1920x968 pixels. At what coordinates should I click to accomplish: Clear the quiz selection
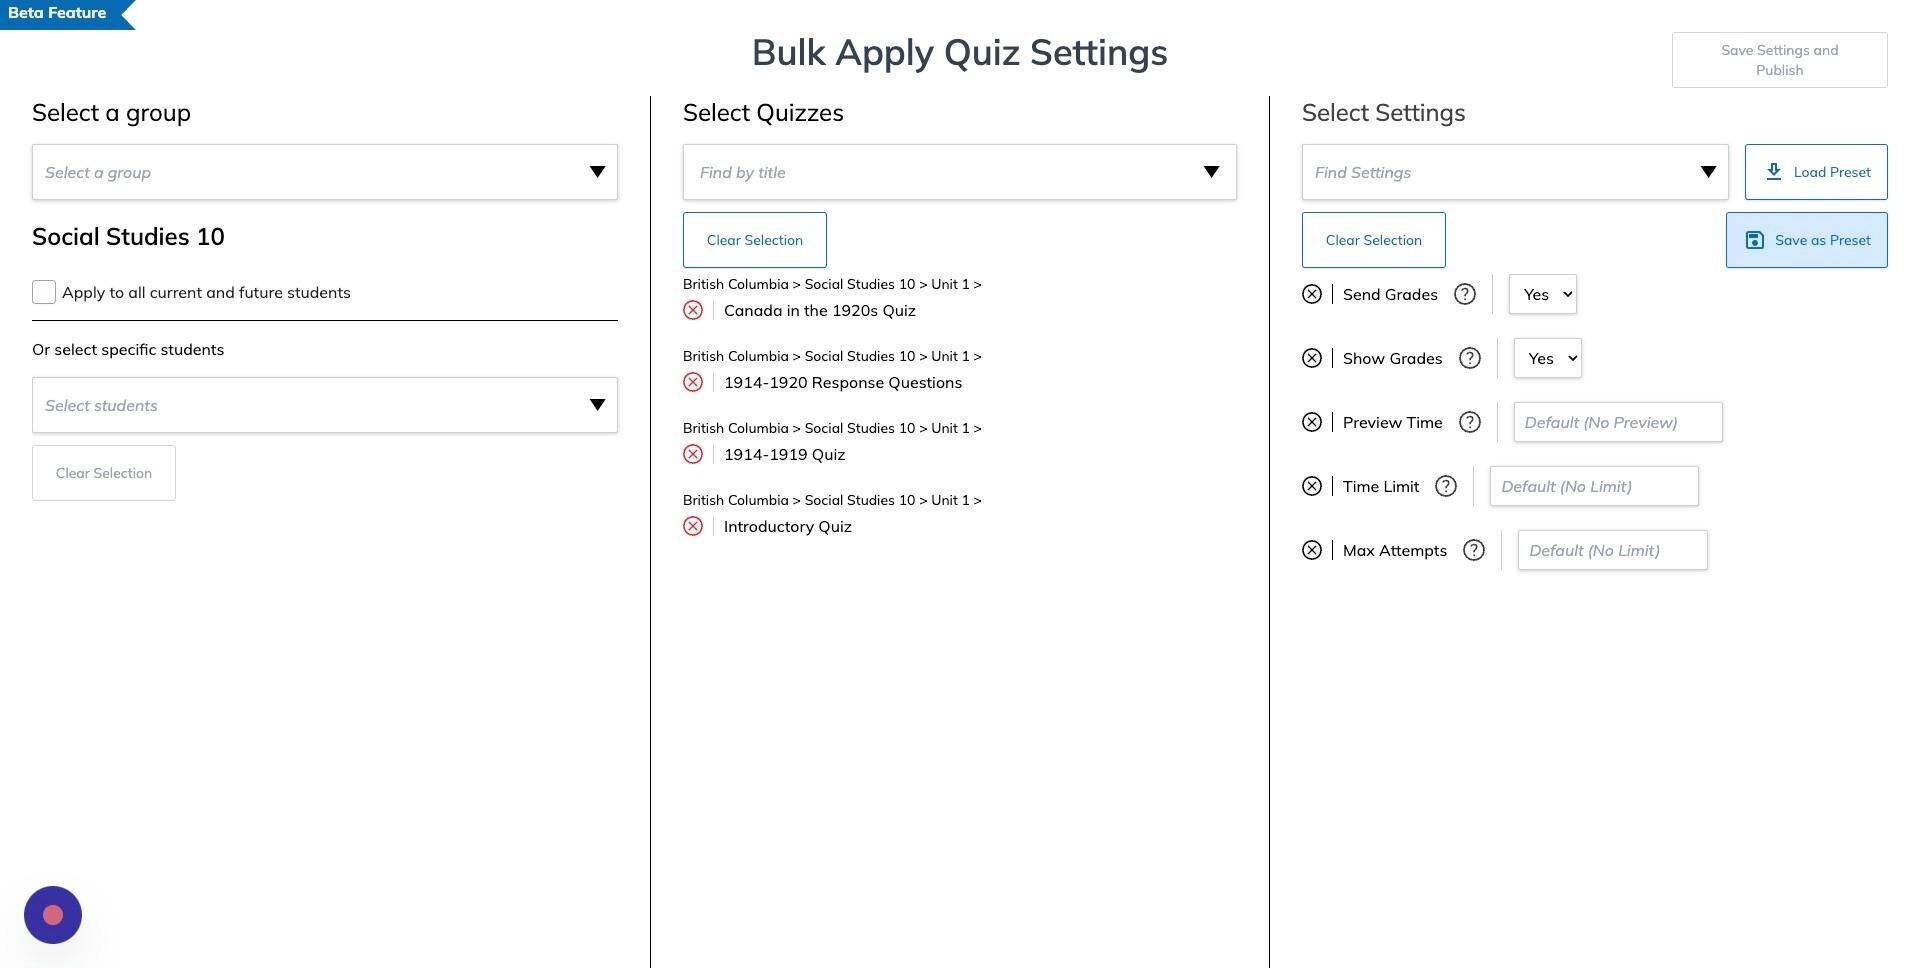(x=754, y=240)
